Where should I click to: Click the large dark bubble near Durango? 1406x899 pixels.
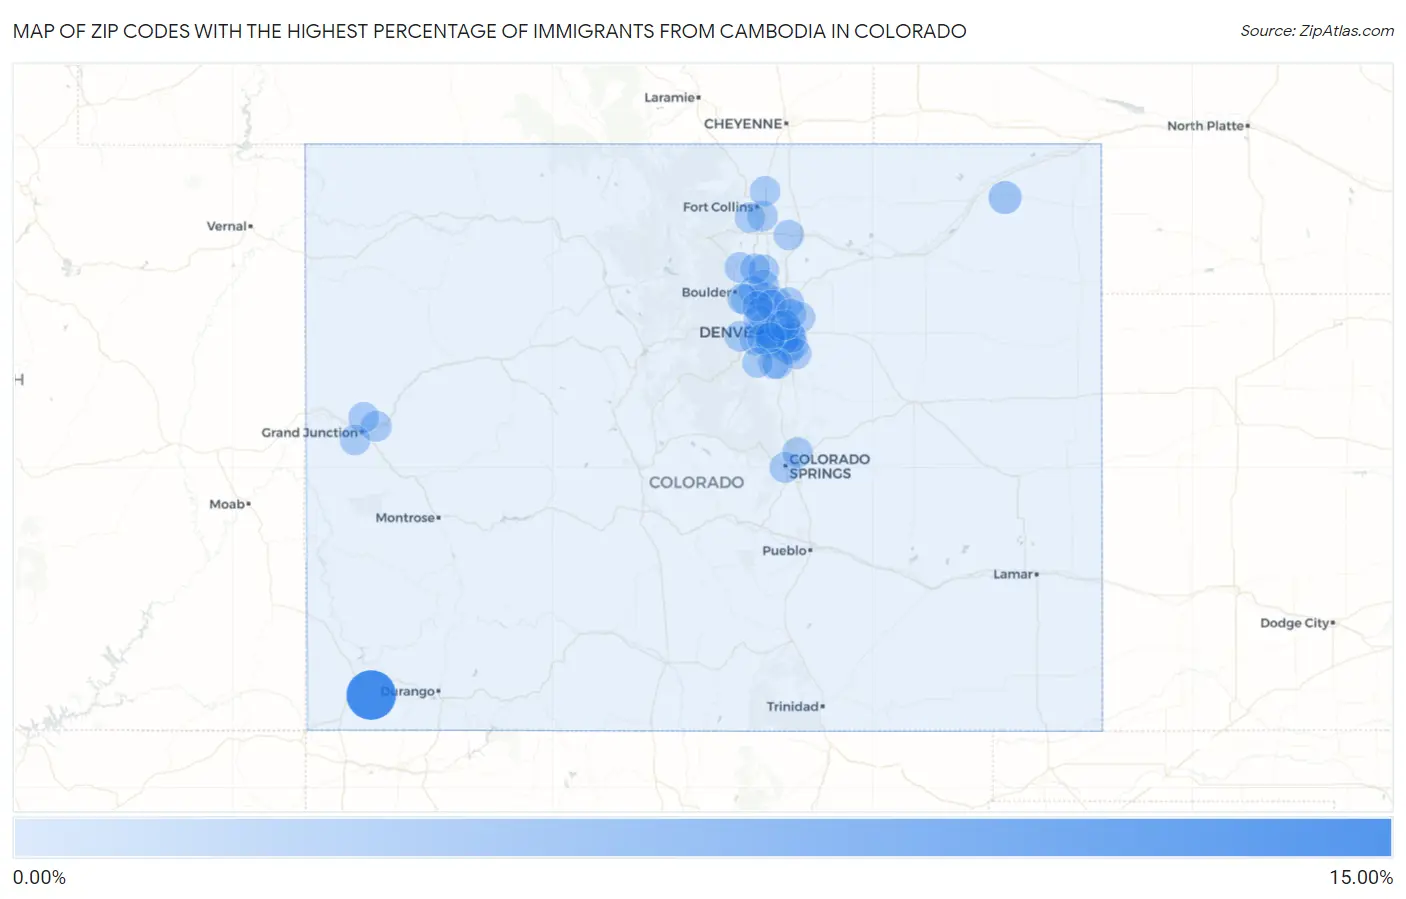(371, 695)
